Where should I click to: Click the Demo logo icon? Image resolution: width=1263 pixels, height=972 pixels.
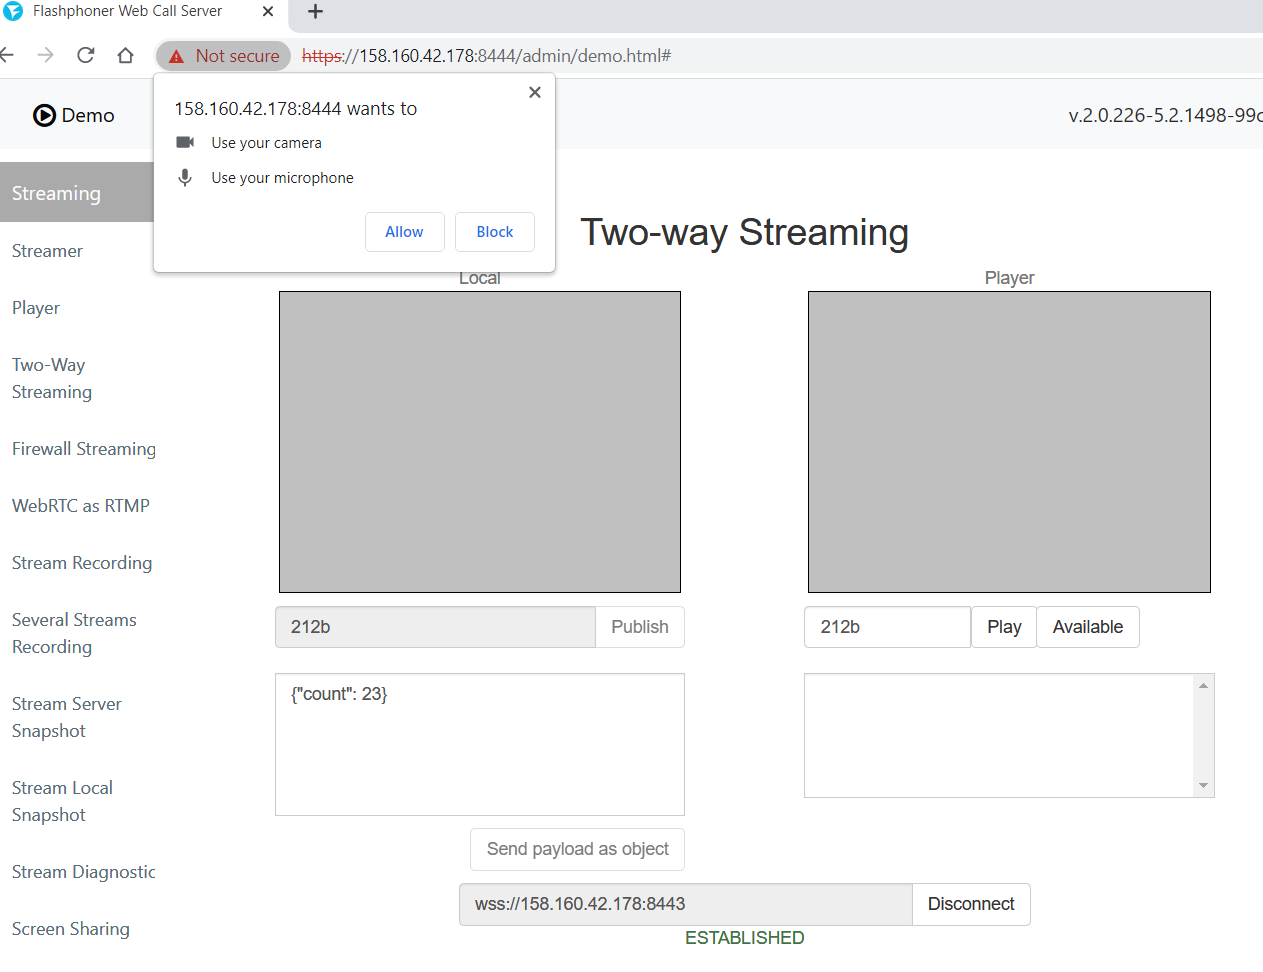pyautogui.click(x=44, y=115)
